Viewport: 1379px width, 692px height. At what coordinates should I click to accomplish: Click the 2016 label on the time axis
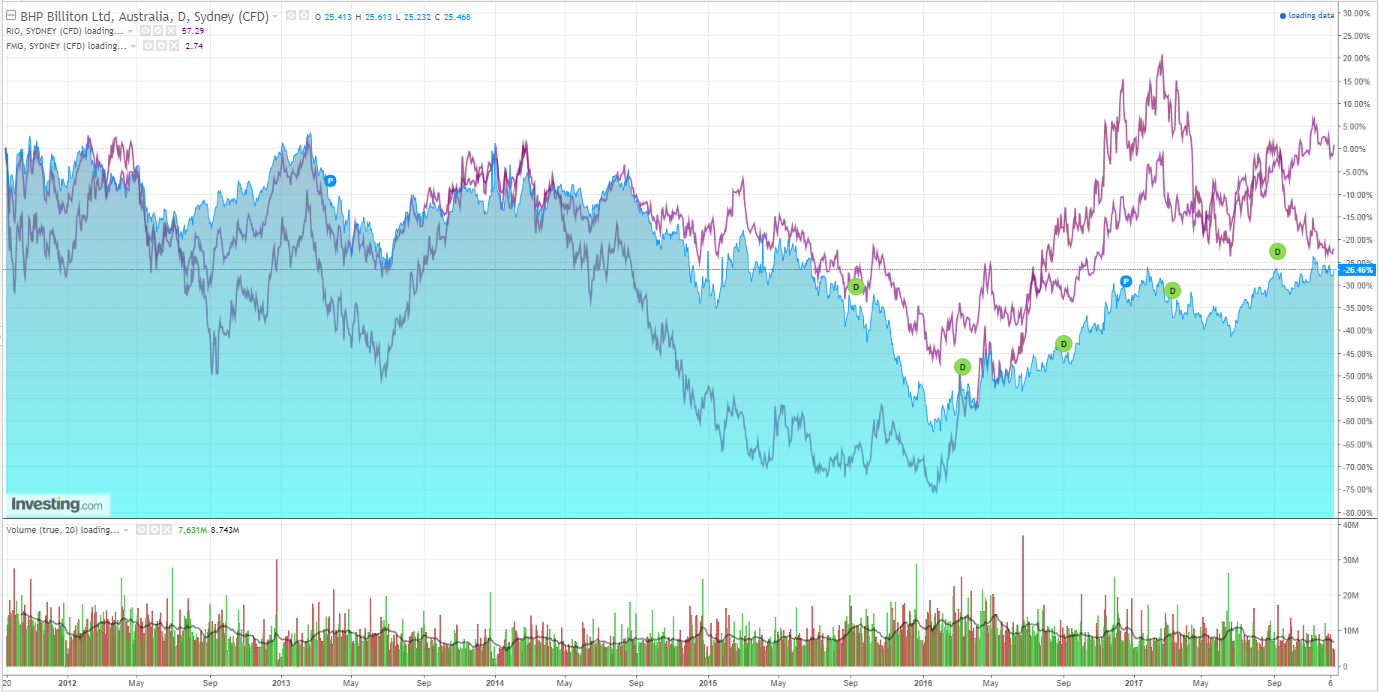(922, 684)
